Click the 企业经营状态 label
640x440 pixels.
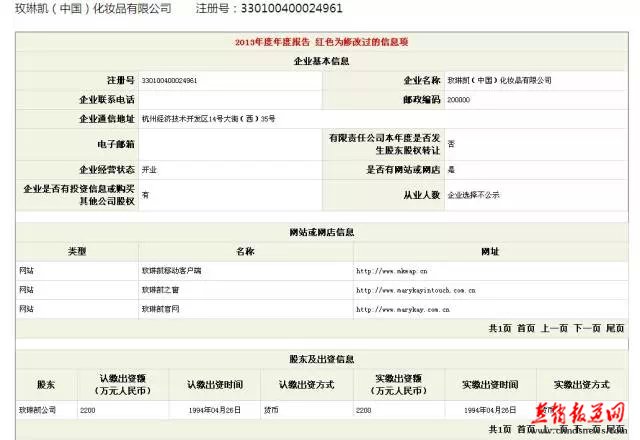(x=107, y=169)
